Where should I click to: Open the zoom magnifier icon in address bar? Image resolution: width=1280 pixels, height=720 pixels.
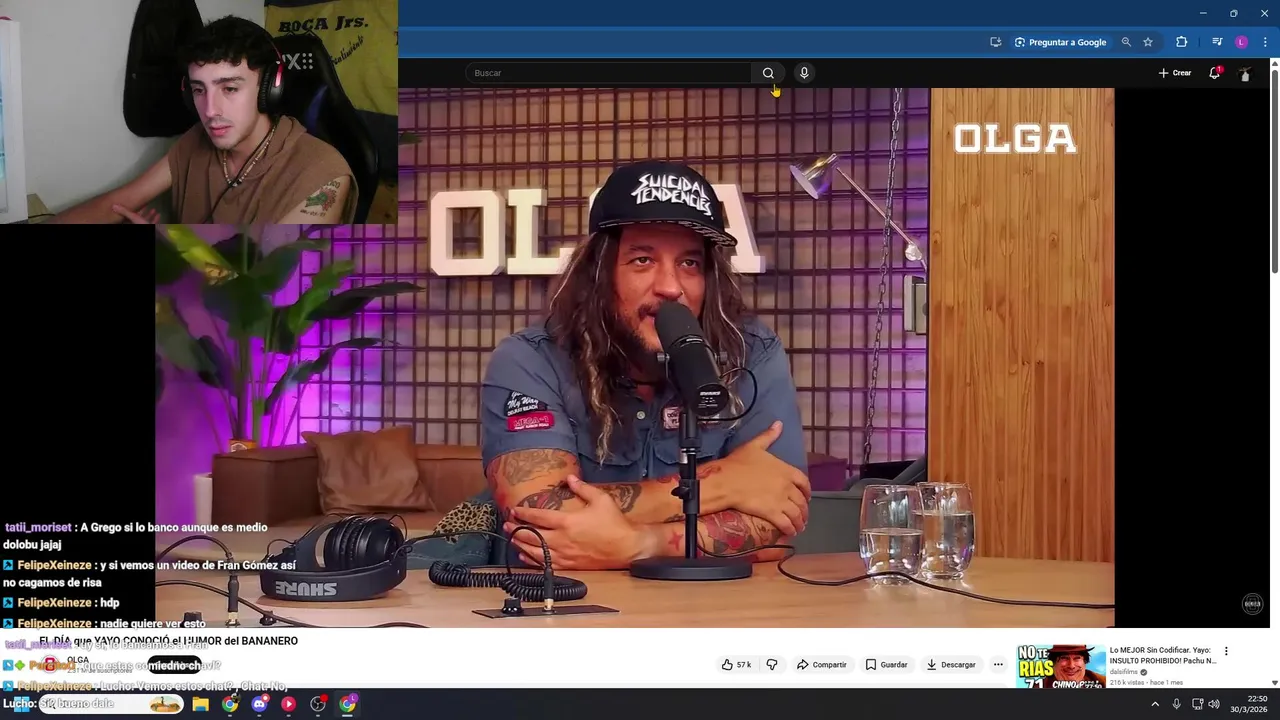coord(1126,42)
